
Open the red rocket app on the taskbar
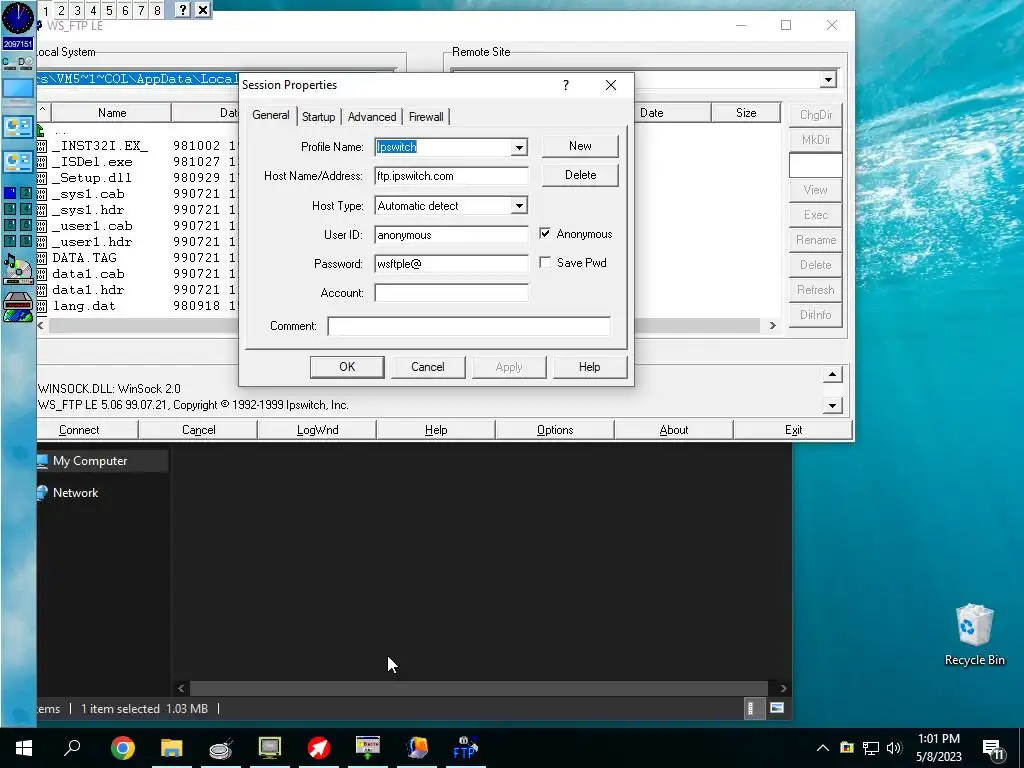coord(319,748)
